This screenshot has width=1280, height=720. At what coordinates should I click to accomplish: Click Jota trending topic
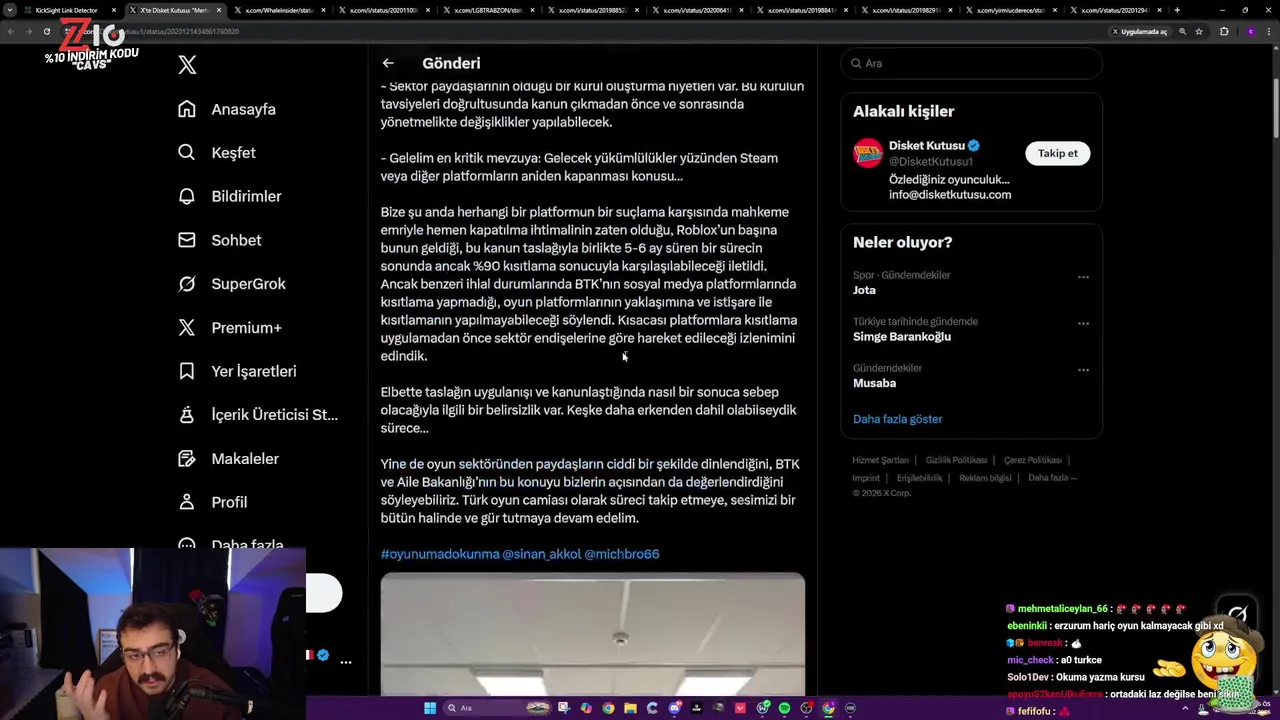[864, 290]
